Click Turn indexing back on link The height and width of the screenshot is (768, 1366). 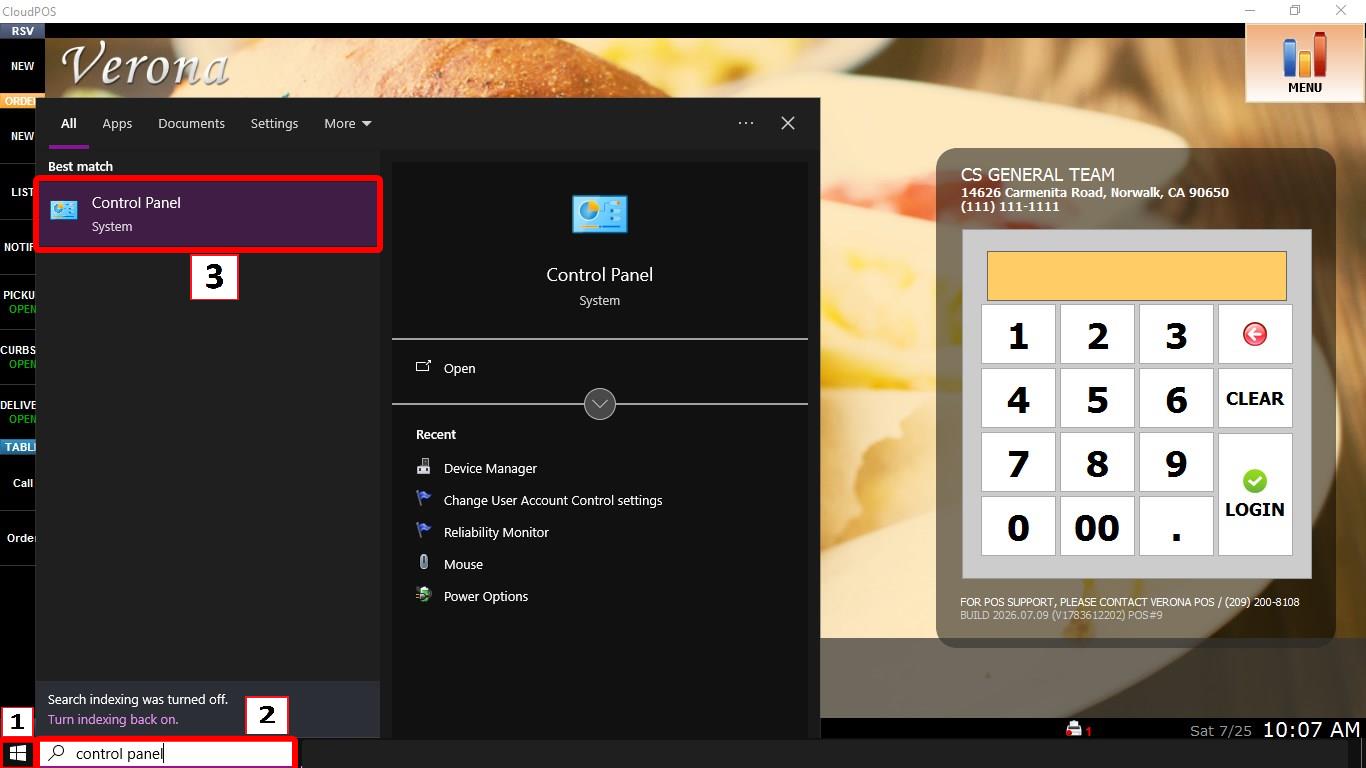coord(113,719)
